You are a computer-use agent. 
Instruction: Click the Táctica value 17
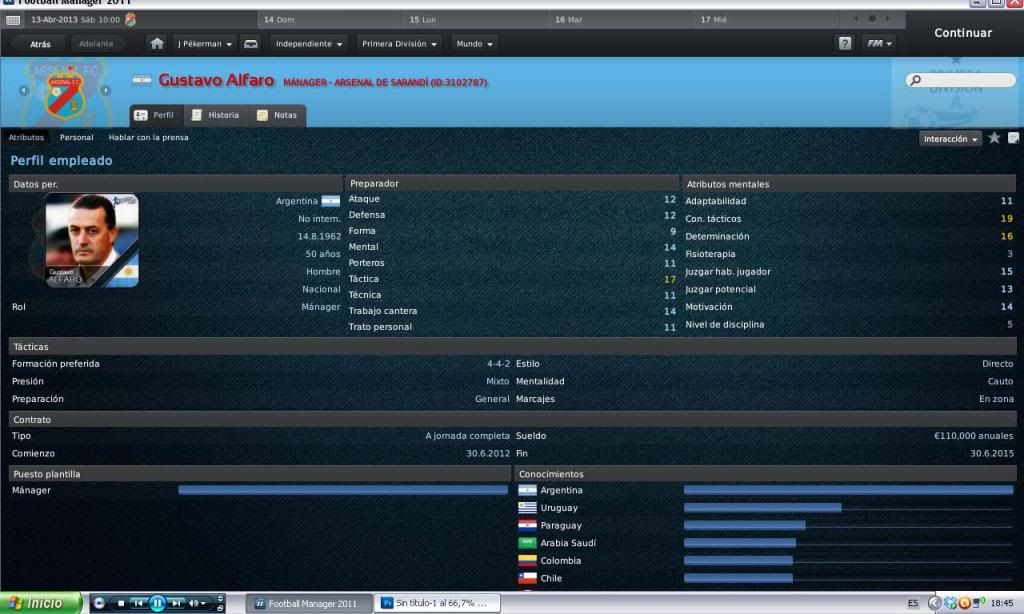pyautogui.click(x=670, y=280)
